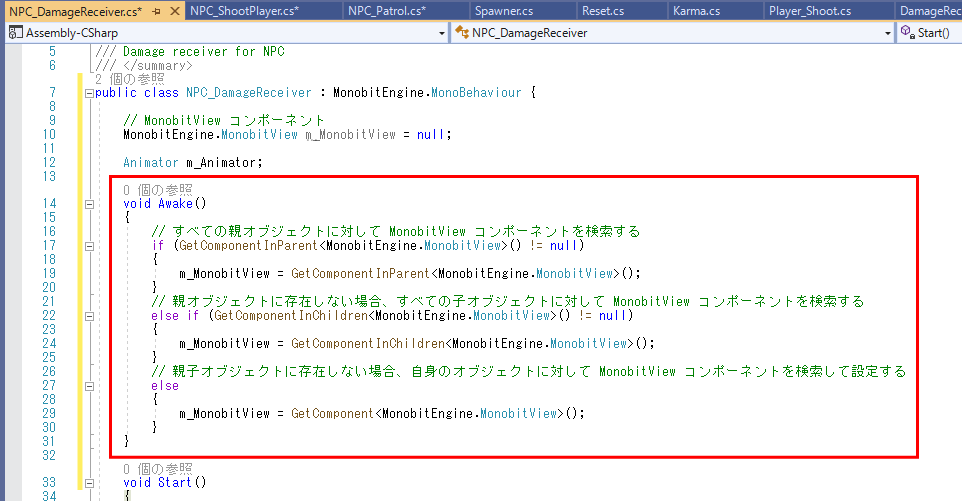Open the Start() member dropdown
The width and height of the screenshot is (962, 501).
click(934, 33)
